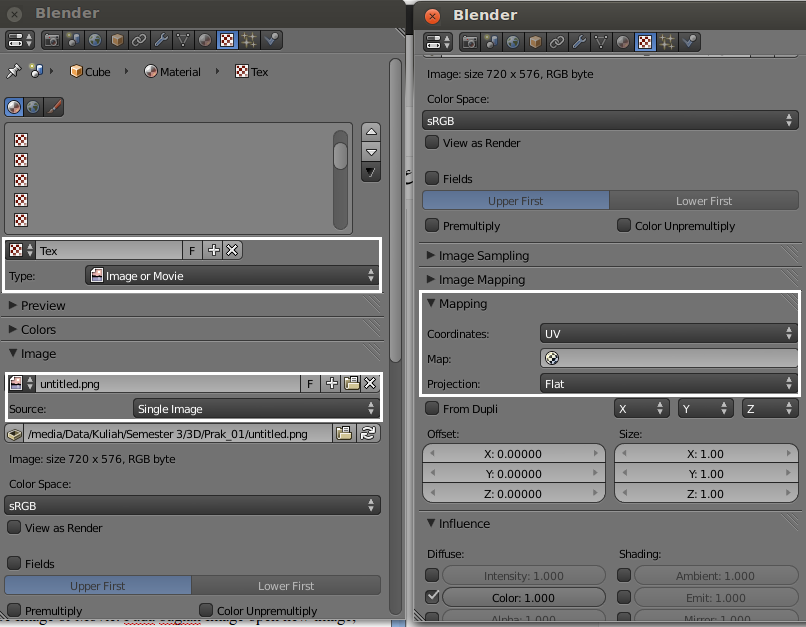Viewport: 806px width, 627px height.
Task: Collapse Image panel in left window
Action: (13, 354)
